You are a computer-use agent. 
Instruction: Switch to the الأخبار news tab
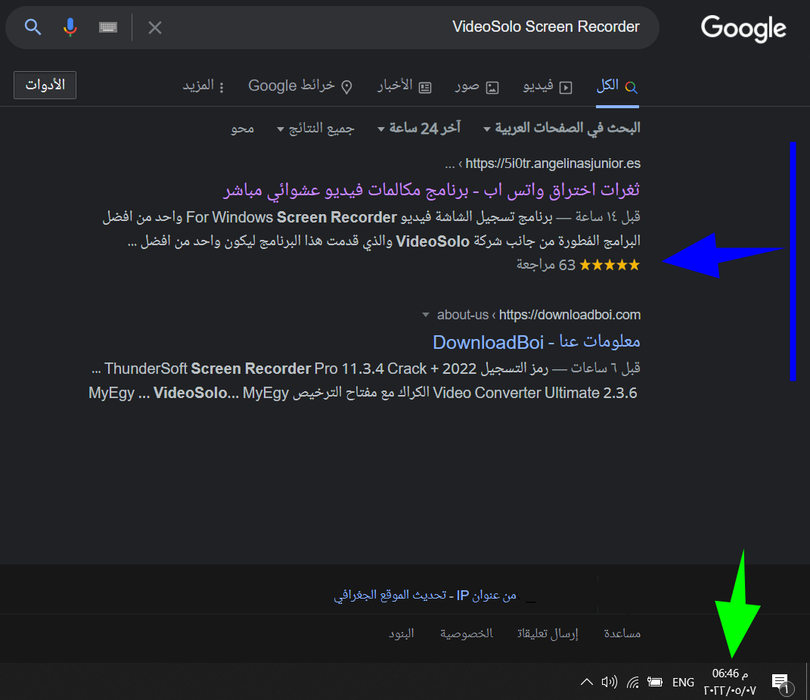pos(404,86)
